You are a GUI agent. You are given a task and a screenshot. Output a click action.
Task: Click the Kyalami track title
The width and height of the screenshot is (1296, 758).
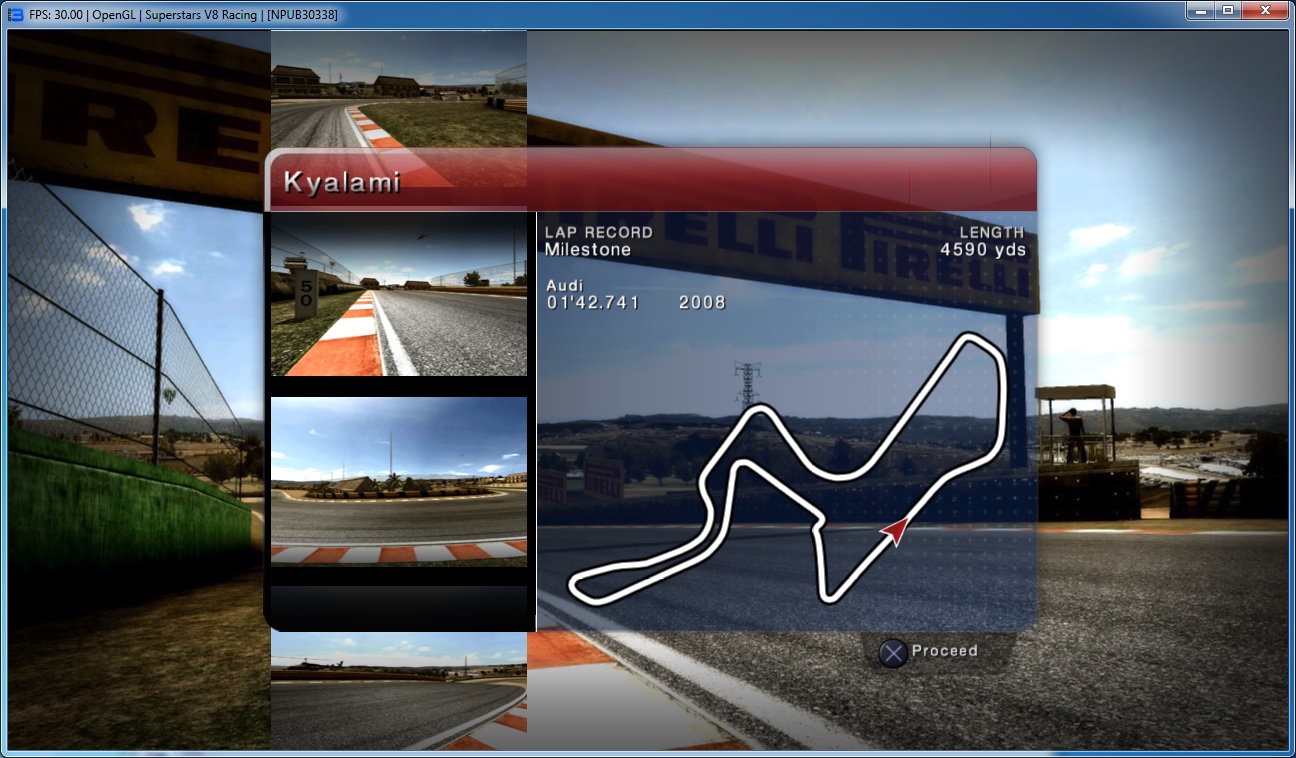click(x=342, y=182)
